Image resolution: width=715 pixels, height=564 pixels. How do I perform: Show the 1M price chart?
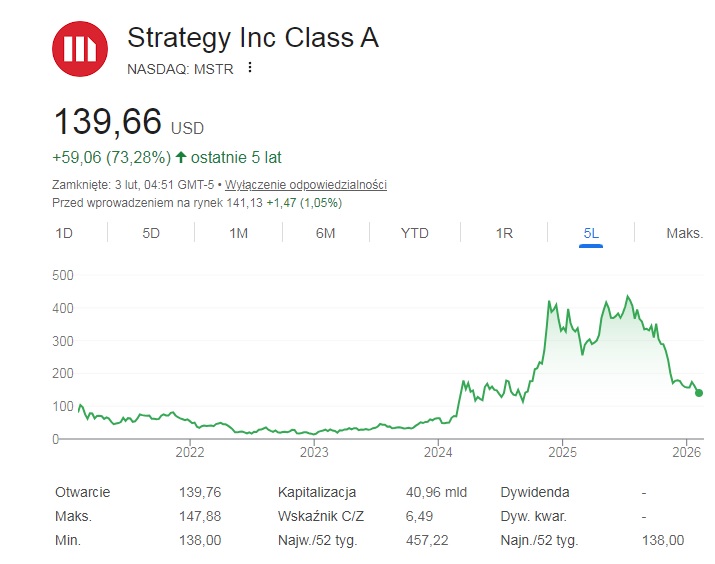(x=238, y=233)
